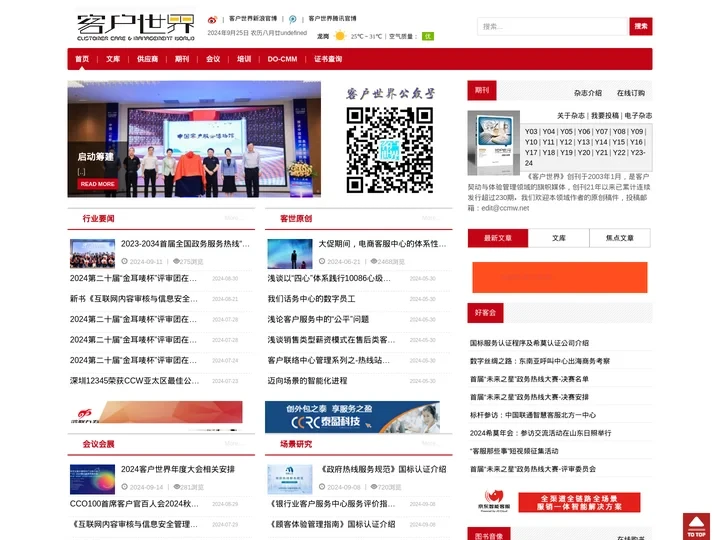Open 数字丝绸之路：东南亚呼叫中心出海商务考察
The height and width of the screenshot is (540, 720).
point(540,361)
